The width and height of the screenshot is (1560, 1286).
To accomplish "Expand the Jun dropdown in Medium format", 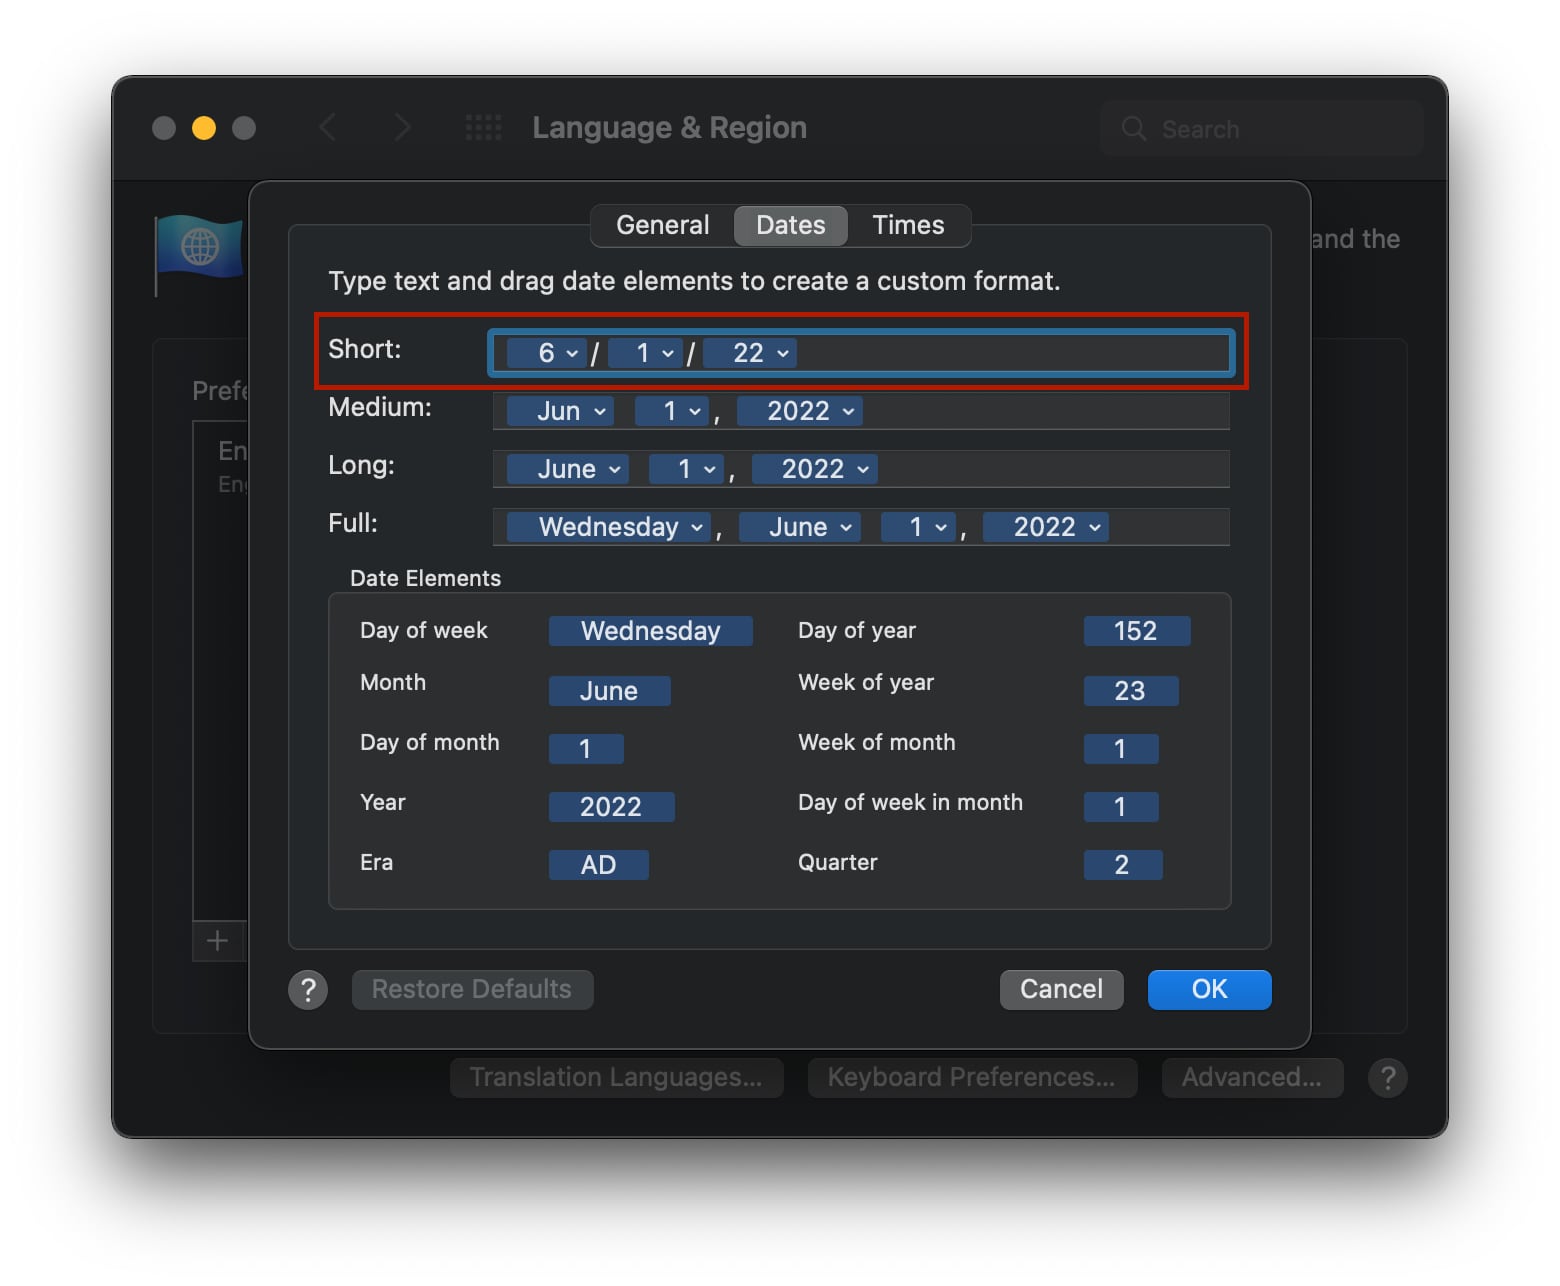I will pos(558,410).
